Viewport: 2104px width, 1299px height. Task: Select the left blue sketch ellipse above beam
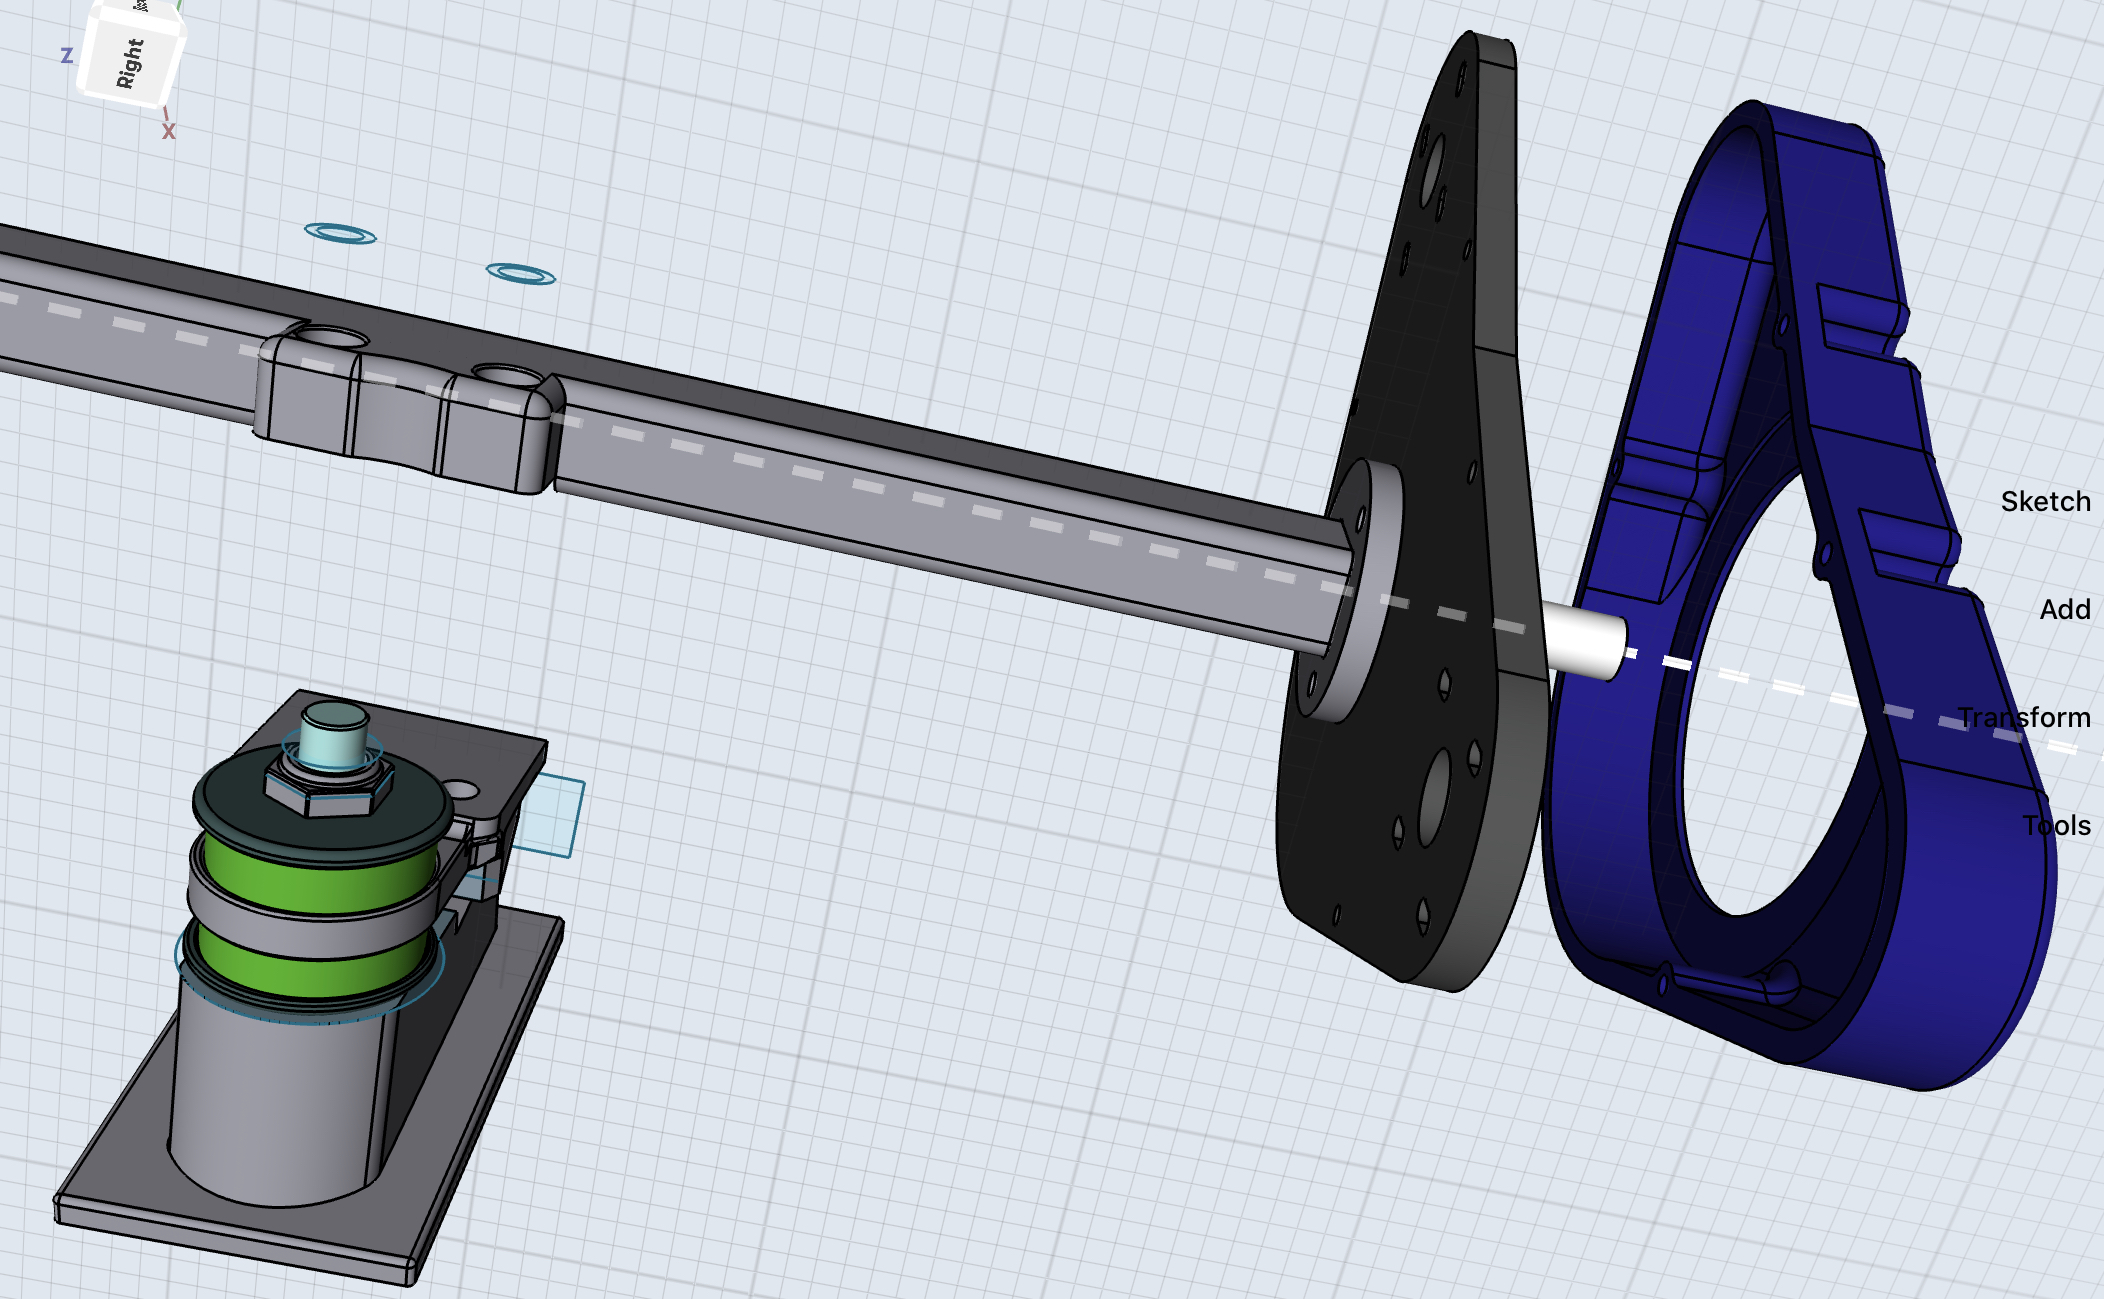coord(340,234)
